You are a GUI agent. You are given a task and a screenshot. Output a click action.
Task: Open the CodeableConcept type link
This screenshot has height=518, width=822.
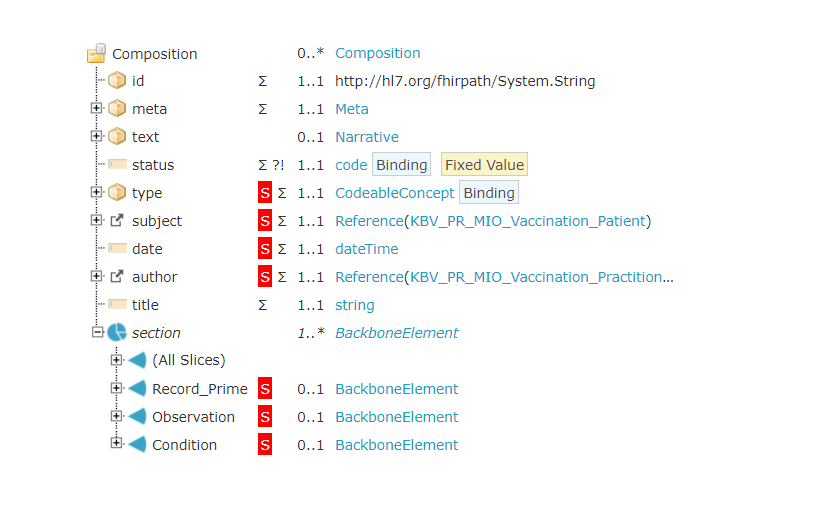click(x=394, y=193)
